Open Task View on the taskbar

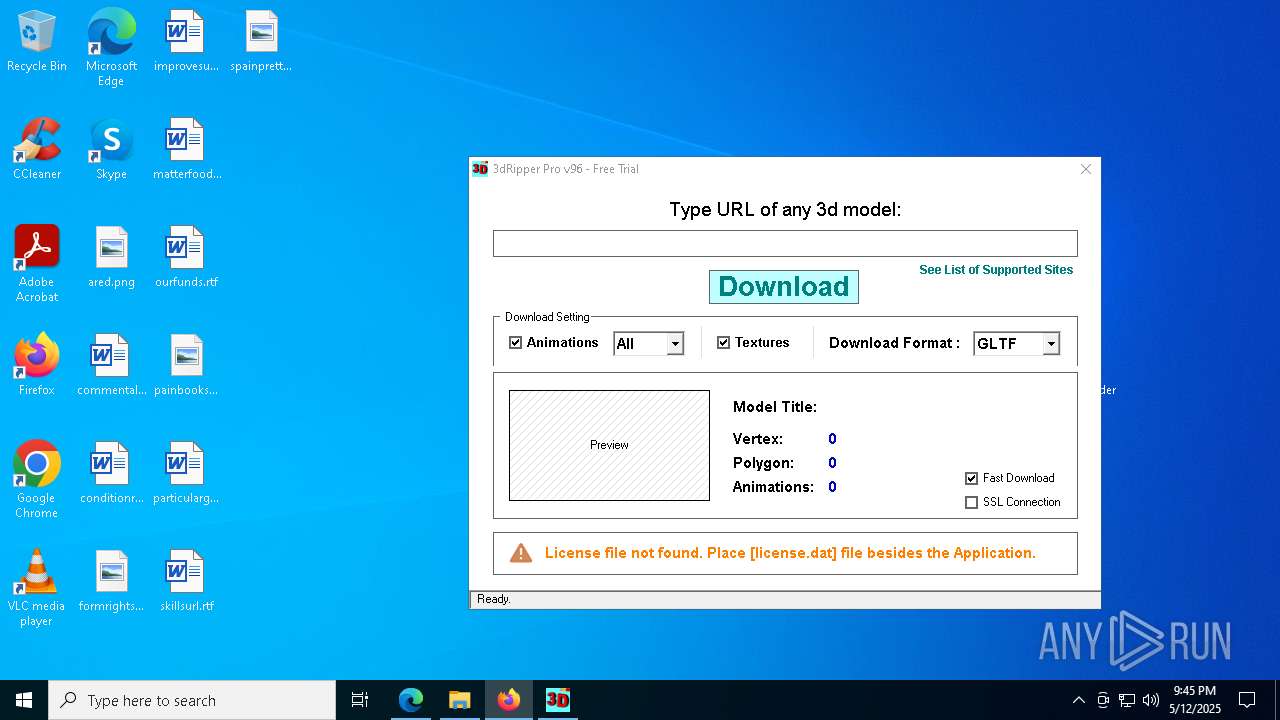pyautogui.click(x=360, y=700)
